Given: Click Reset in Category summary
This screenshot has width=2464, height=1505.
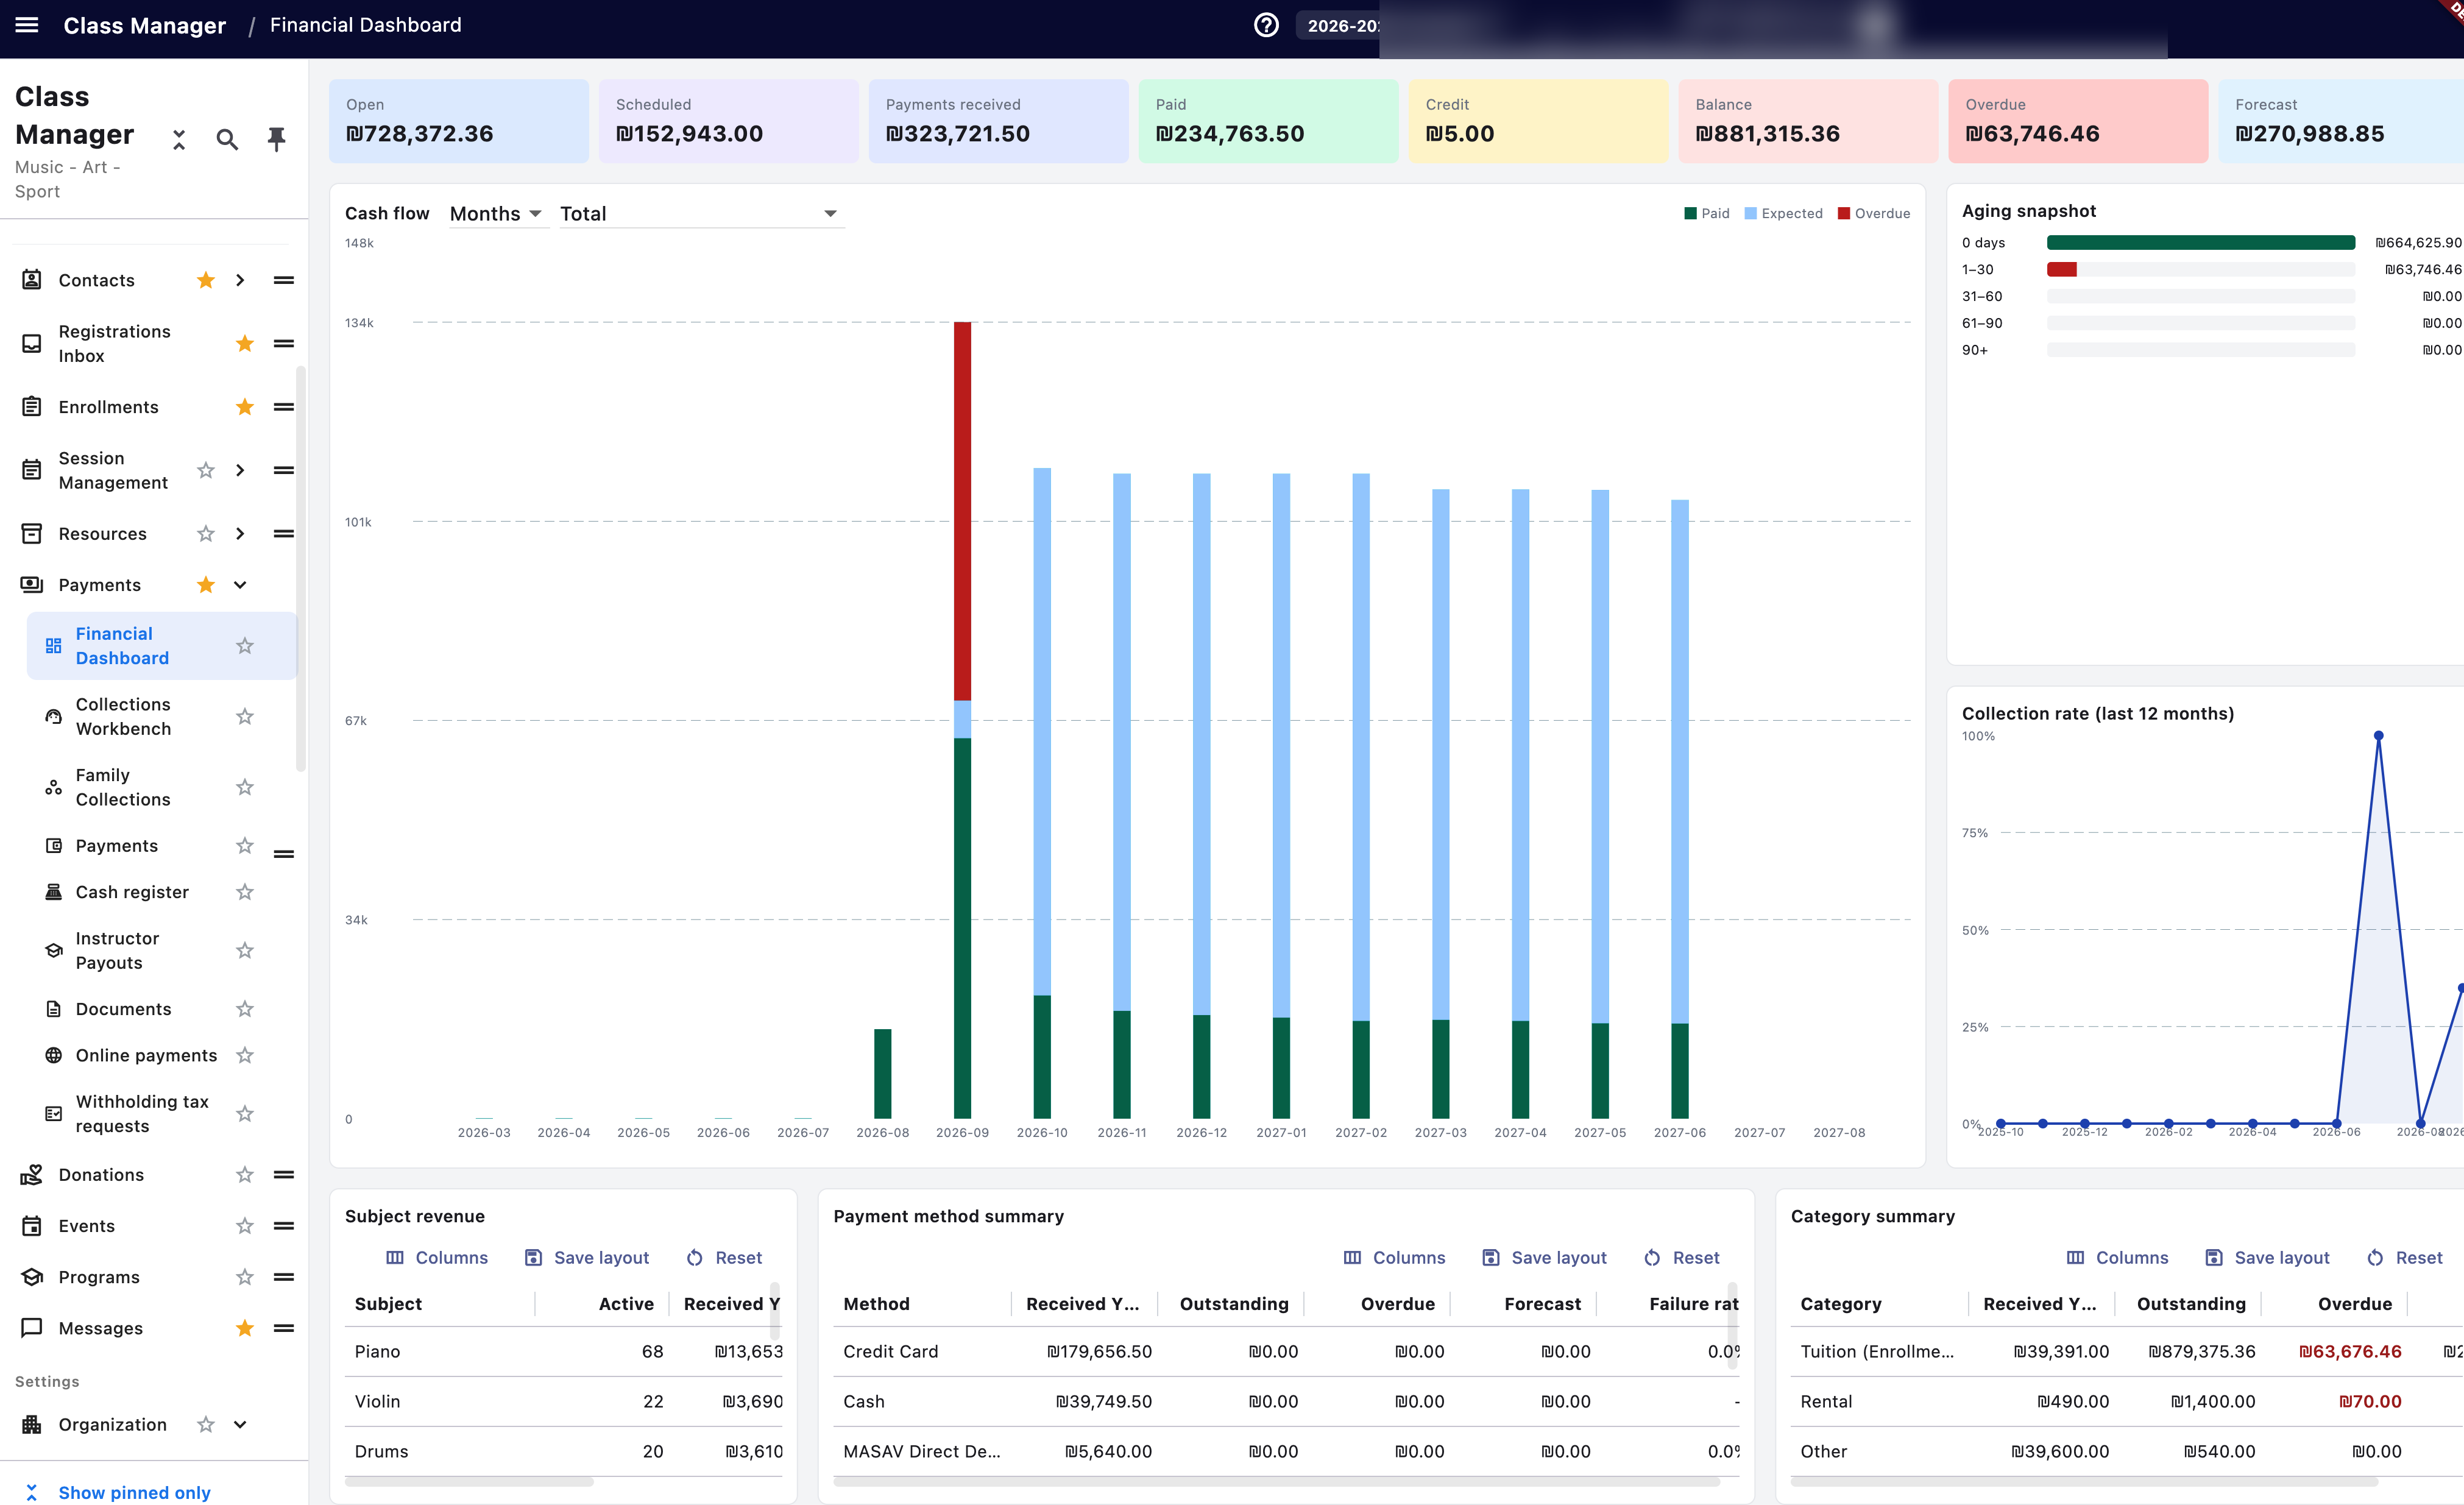Looking at the screenshot, I should (2405, 1258).
